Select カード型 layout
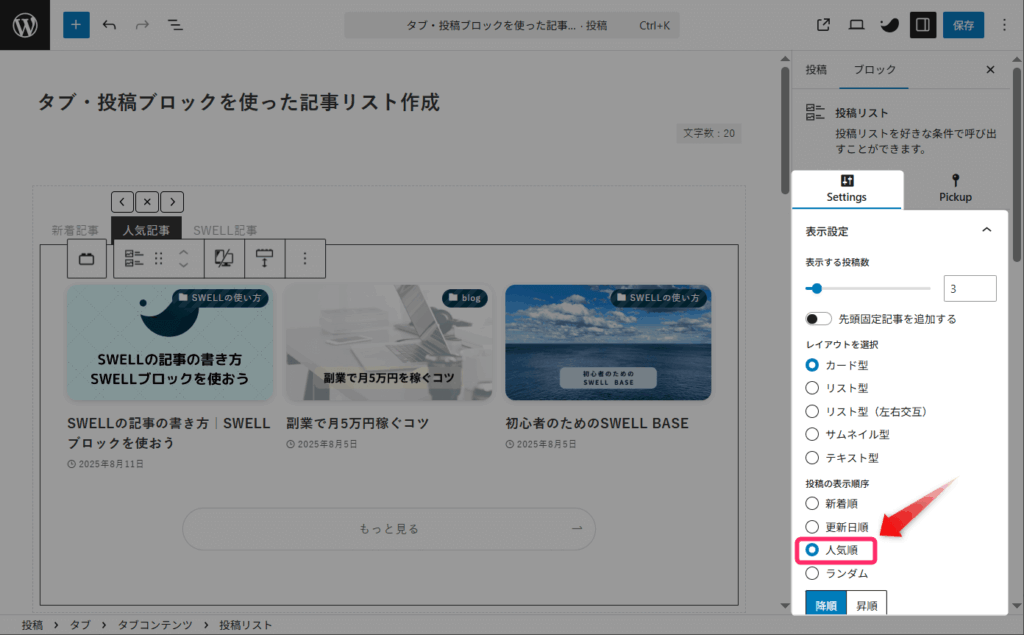 [812, 365]
